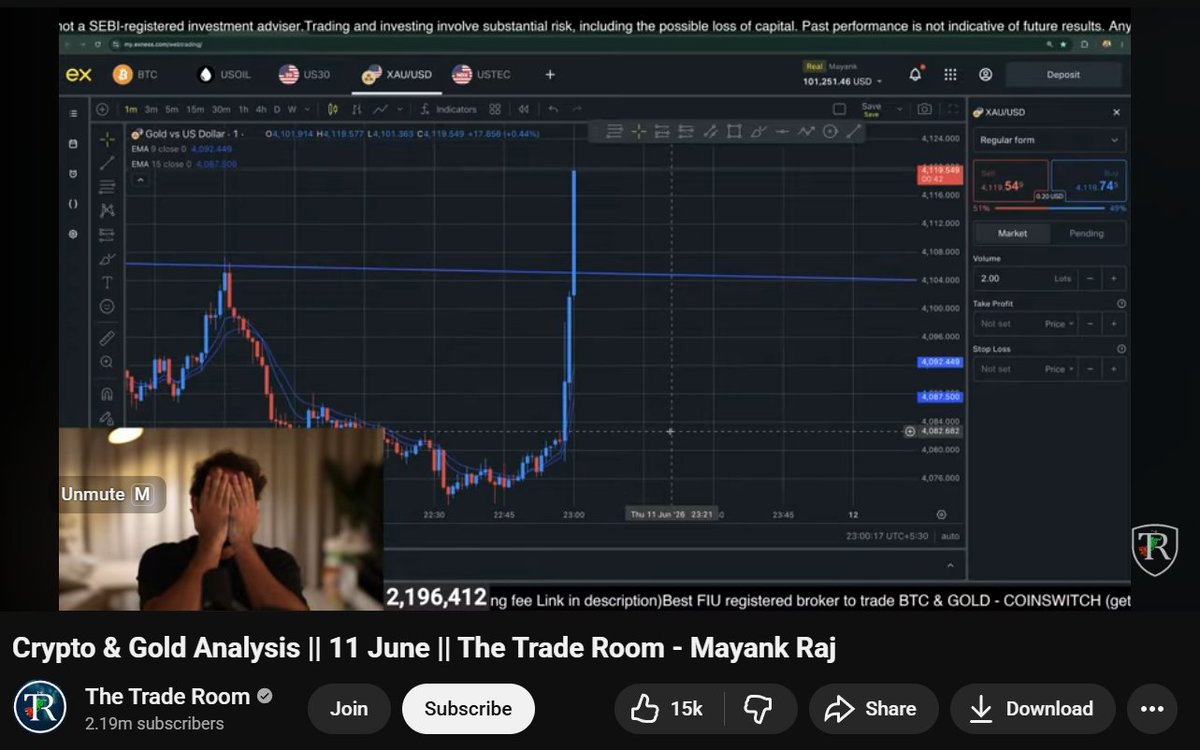Open the emoji sticker tool
Screen dimensions: 1200x750
point(107,307)
